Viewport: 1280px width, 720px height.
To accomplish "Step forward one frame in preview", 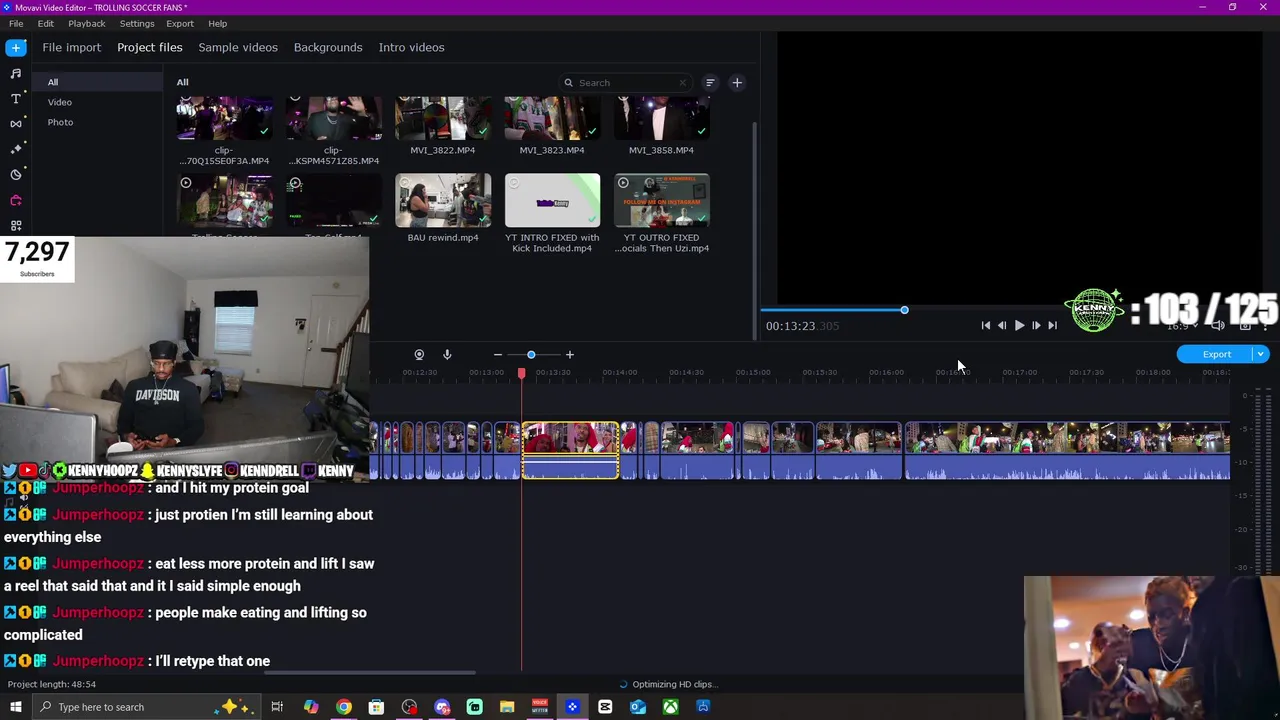I will [1036, 325].
